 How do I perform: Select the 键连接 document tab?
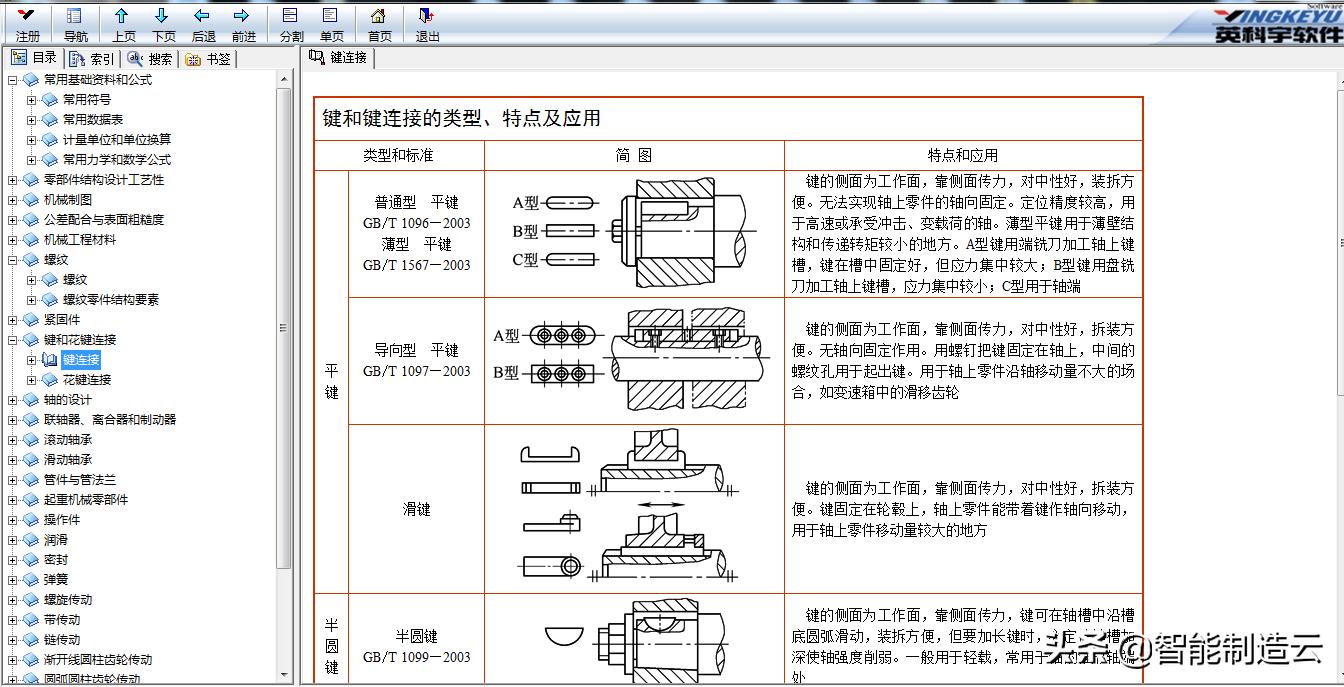338,58
